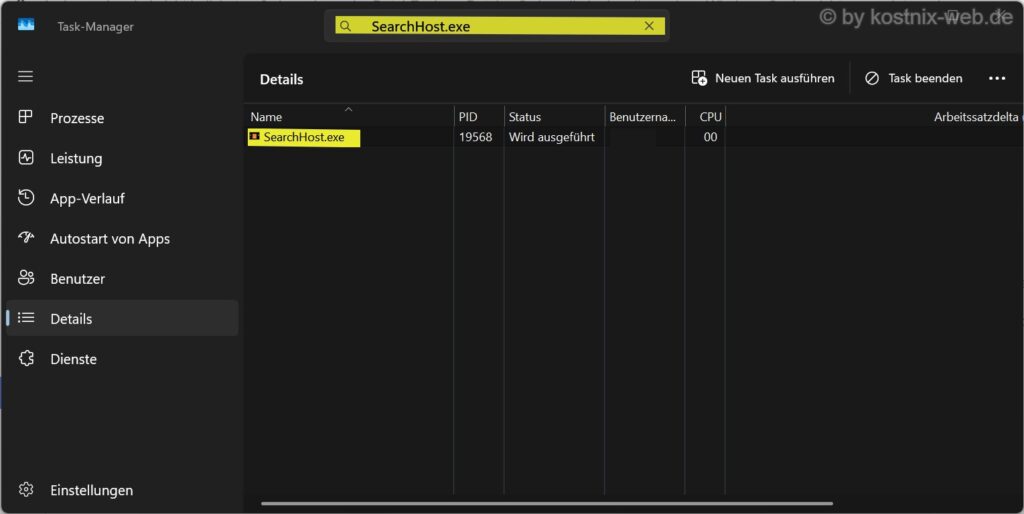The image size is (1024, 514).
Task: Select the SearchHost.exe process row
Action: 635,137
